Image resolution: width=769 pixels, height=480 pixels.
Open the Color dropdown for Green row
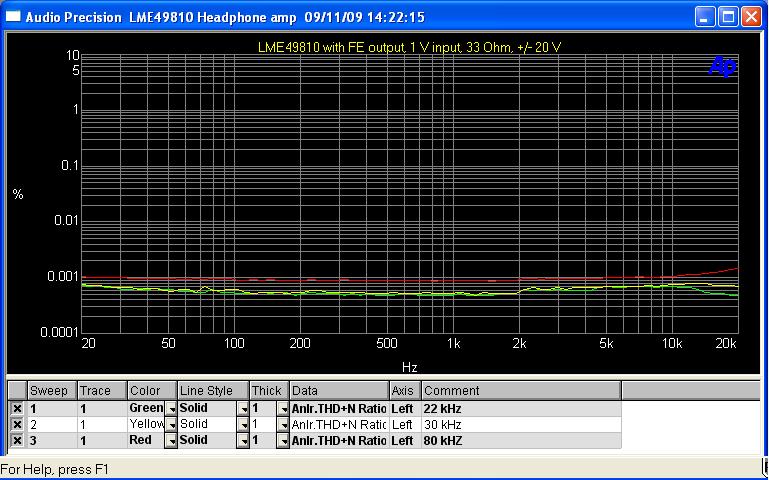[x=171, y=409]
